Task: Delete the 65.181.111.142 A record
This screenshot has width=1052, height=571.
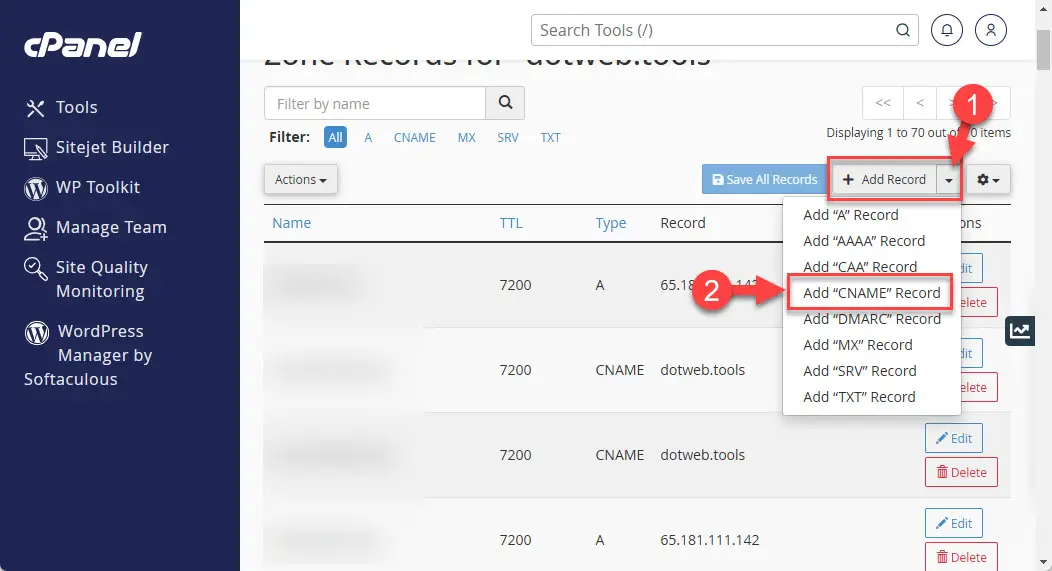Action: (961, 557)
